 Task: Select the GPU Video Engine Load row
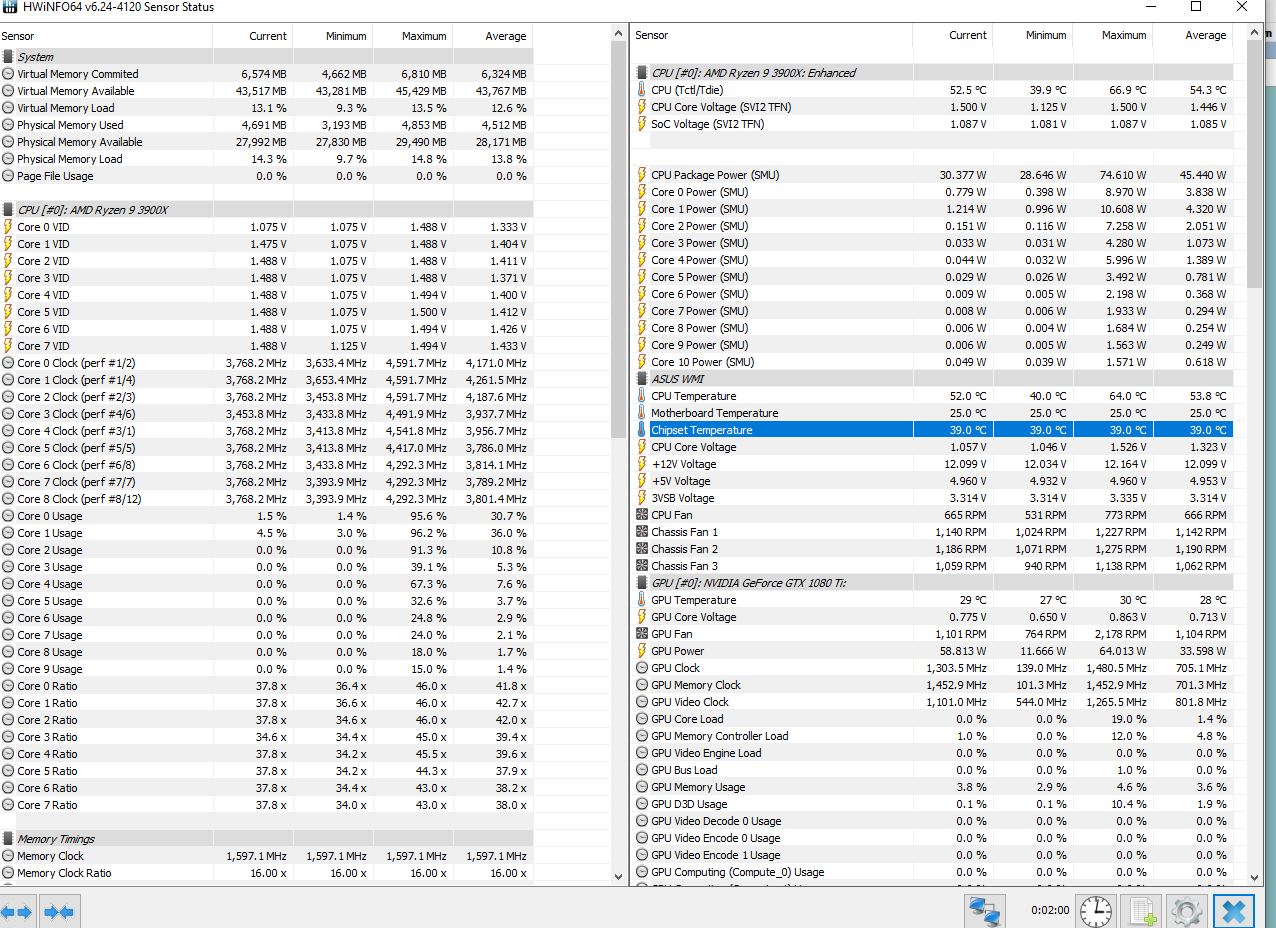[933, 753]
